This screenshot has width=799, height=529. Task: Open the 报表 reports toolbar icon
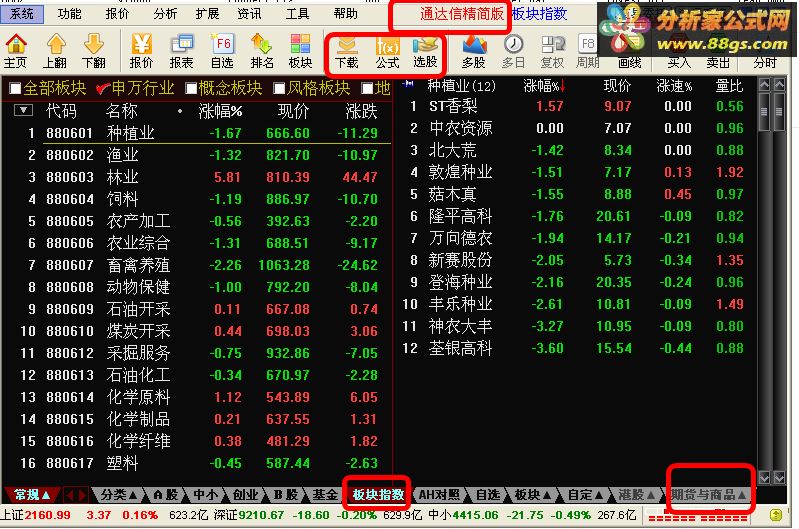[182, 51]
